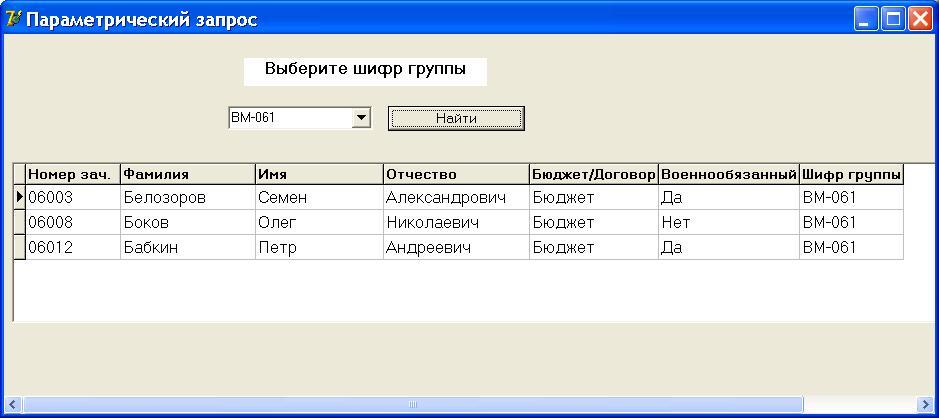This screenshot has width=939, height=418.
Task: Click the Шифр группы column header
Action: coord(851,174)
